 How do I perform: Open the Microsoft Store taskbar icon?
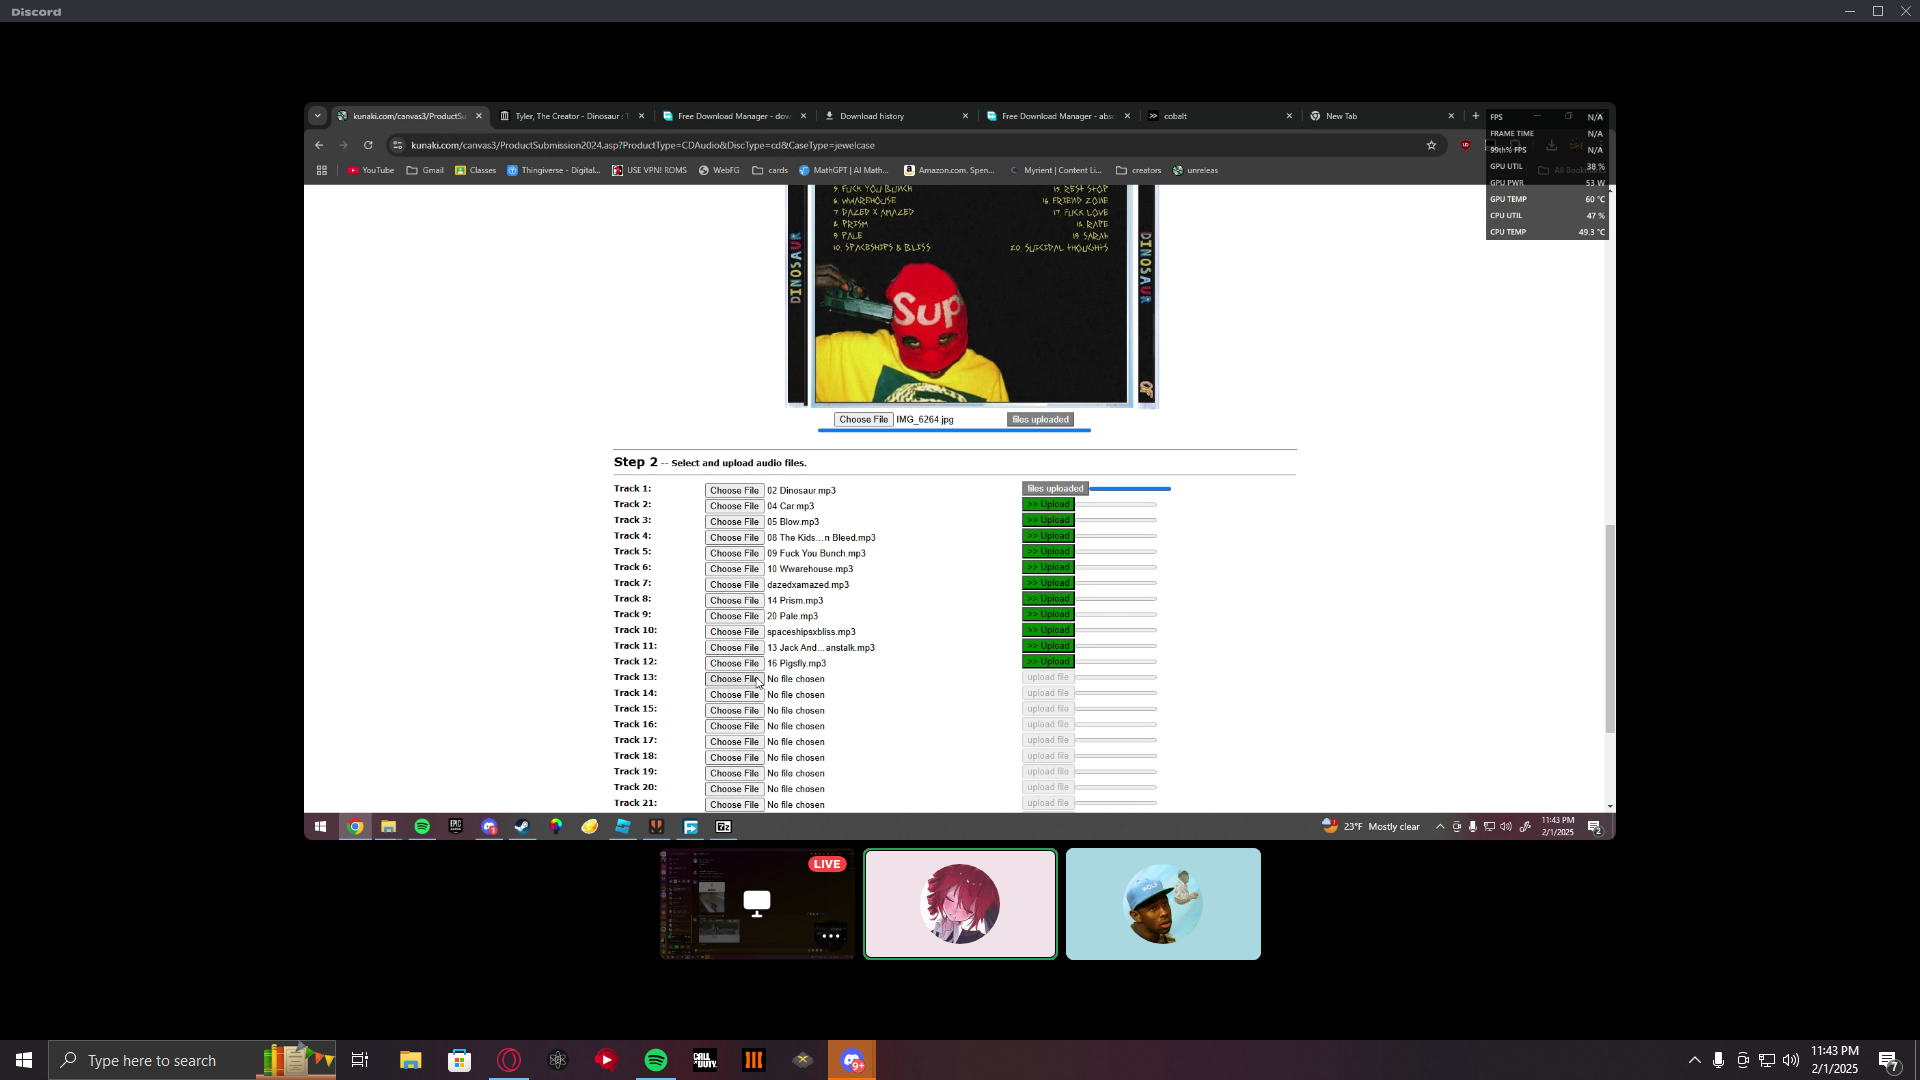[459, 1060]
